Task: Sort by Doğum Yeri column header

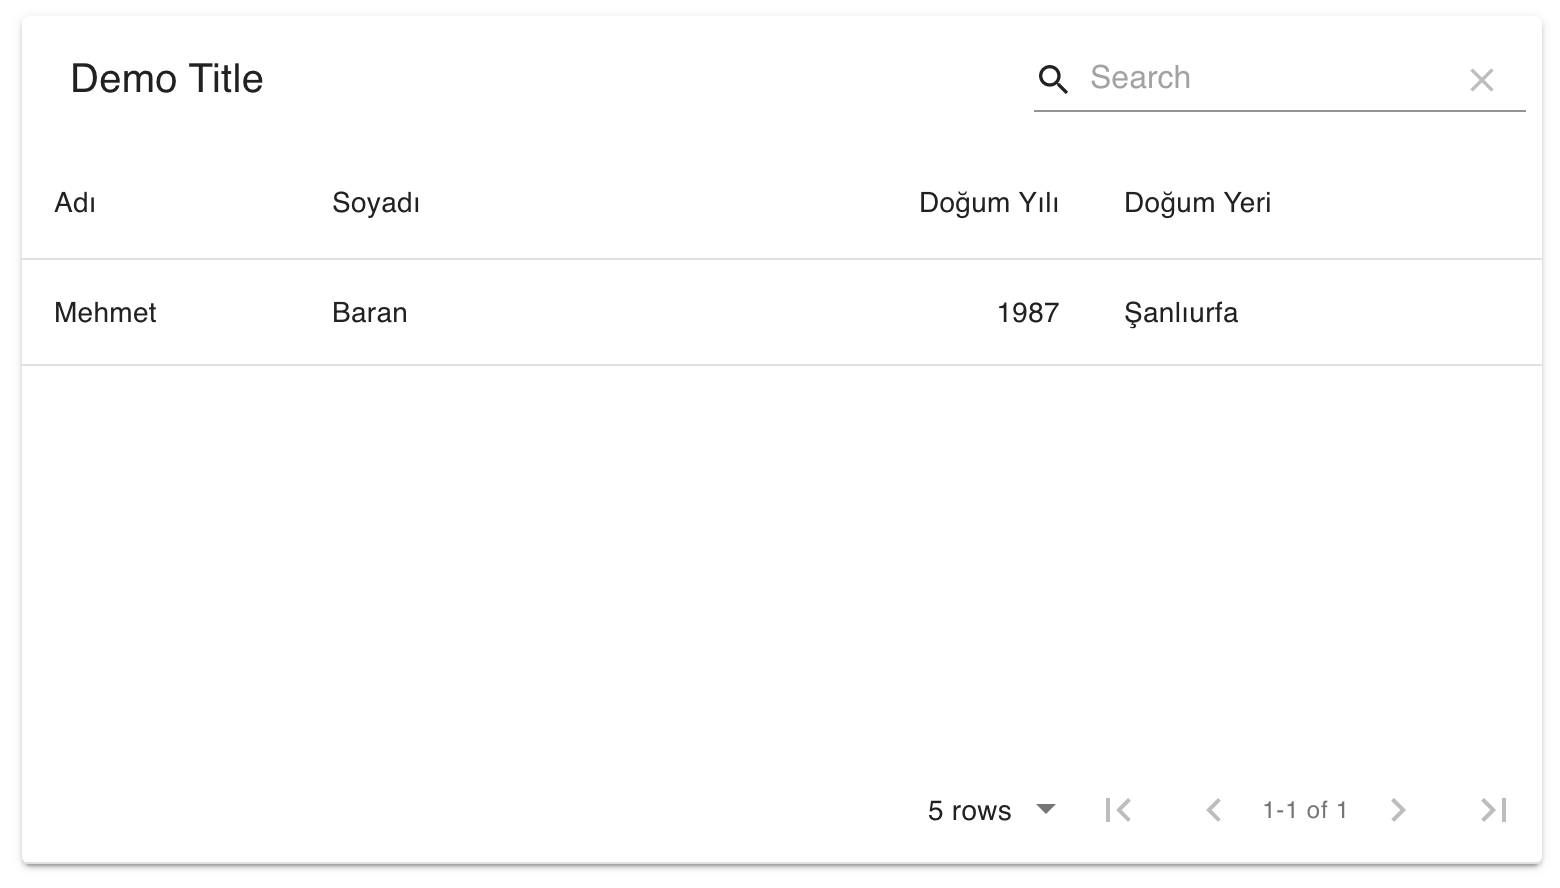Action: tap(1197, 203)
